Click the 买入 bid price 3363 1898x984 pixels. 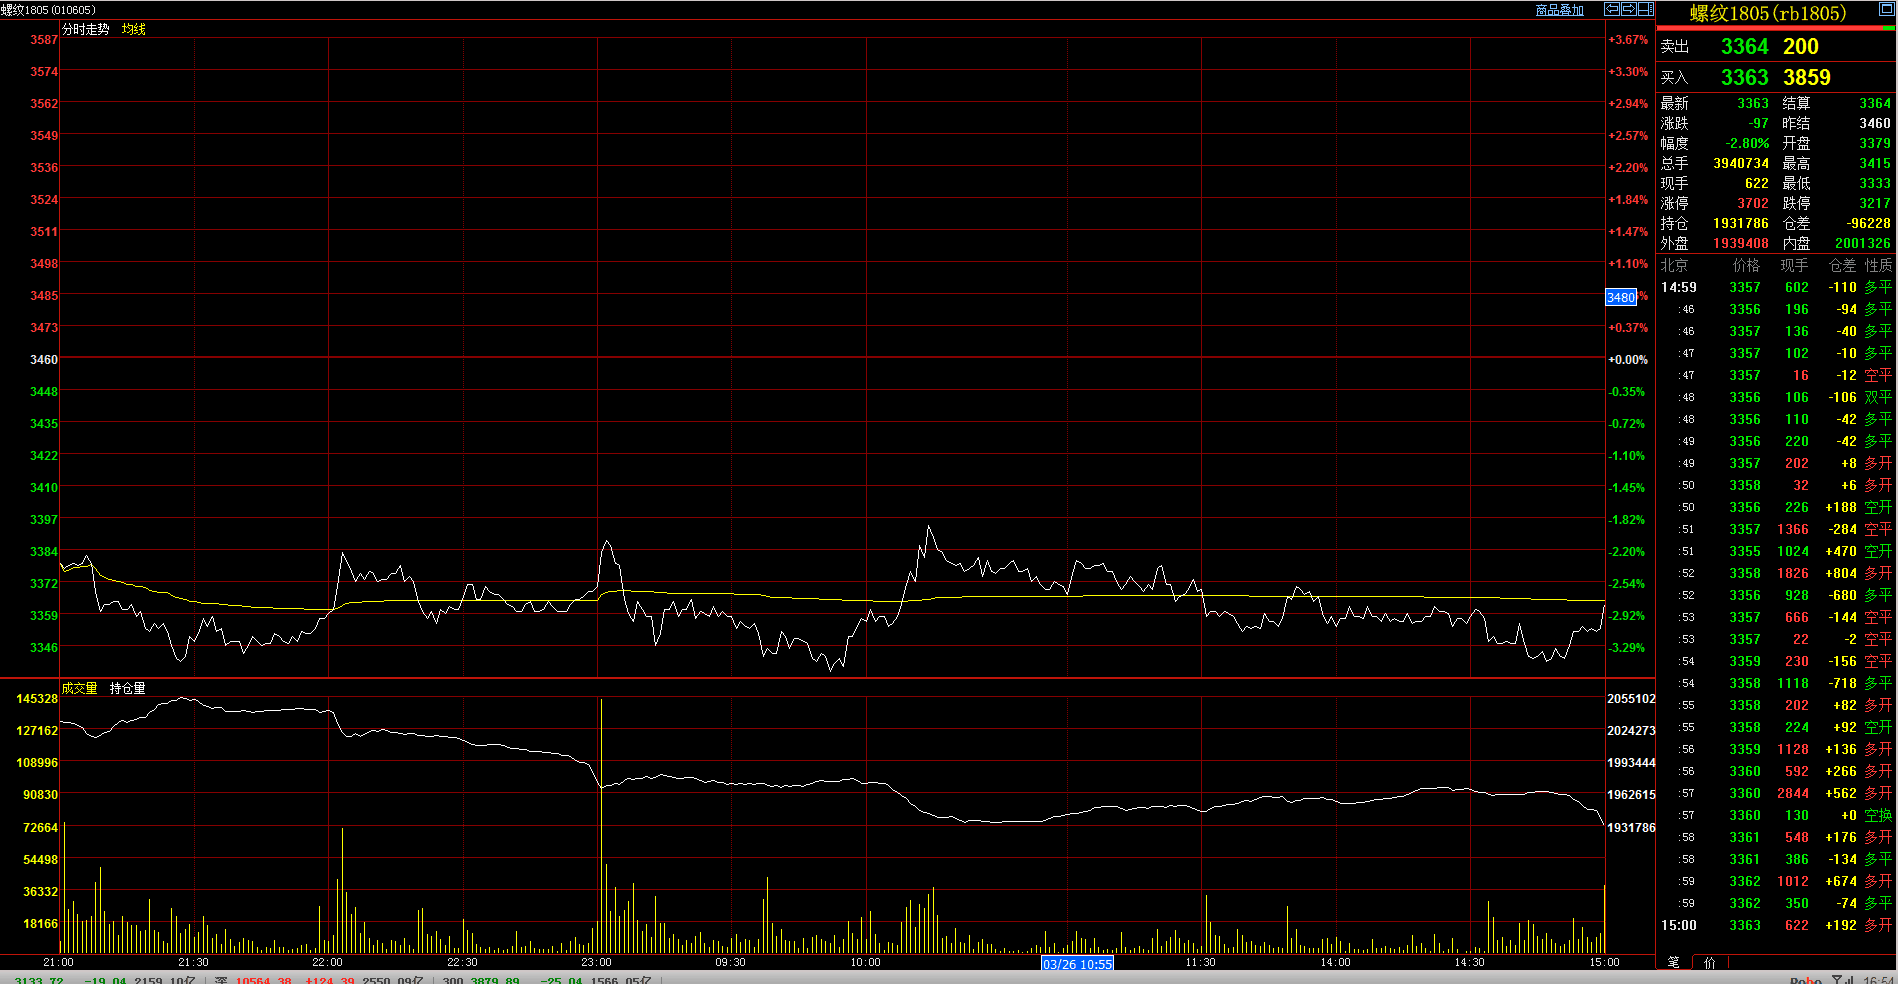[1744, 77]
